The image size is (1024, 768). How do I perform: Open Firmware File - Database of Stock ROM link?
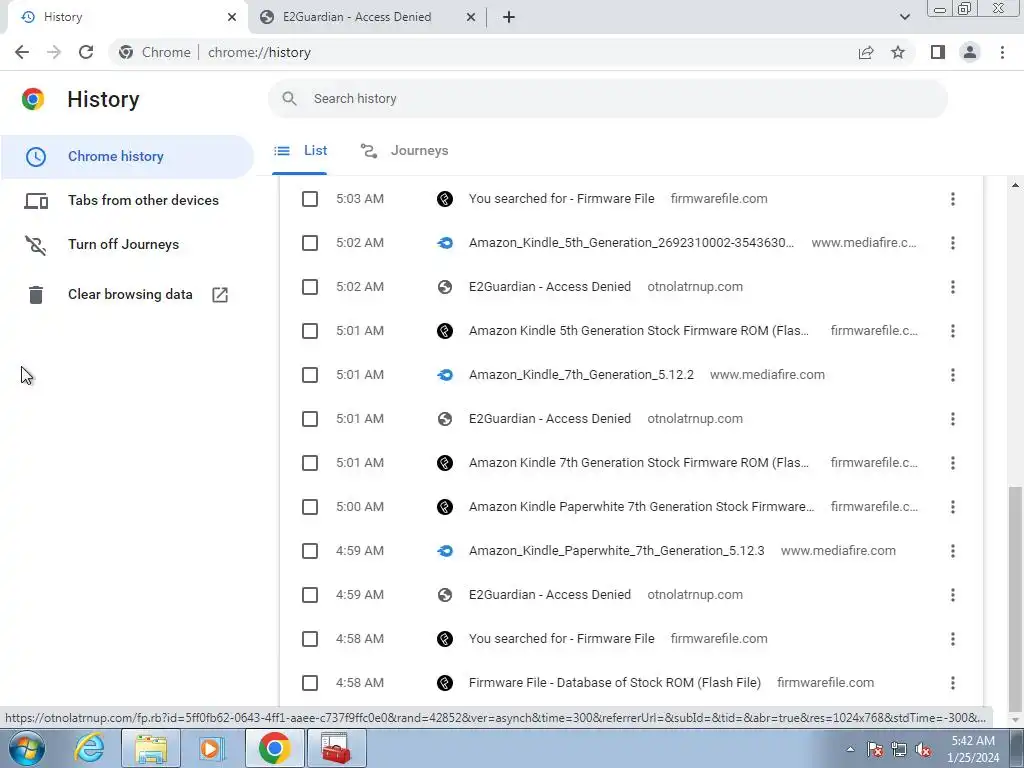[x=615, y=683]
